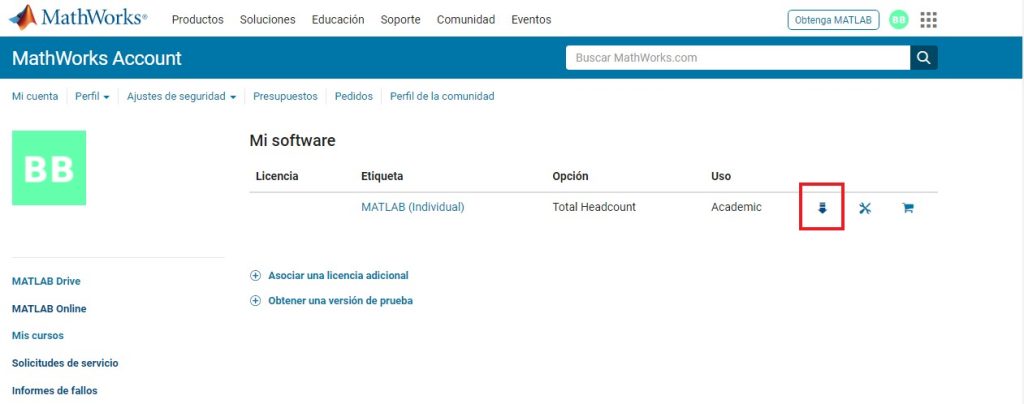The width and height of the screenshot is (1024, 404).
Task: Open the apps grid icon in header
Action: 928,20
